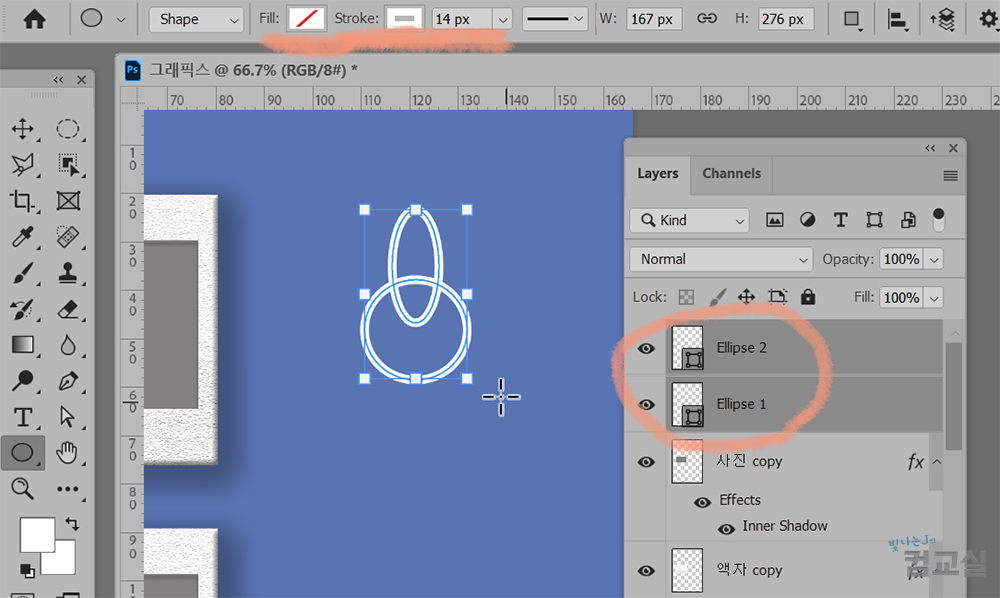The image size is (1000, 598).
Task: Swap foreground and background colors
Action: [x=72, y=524]
